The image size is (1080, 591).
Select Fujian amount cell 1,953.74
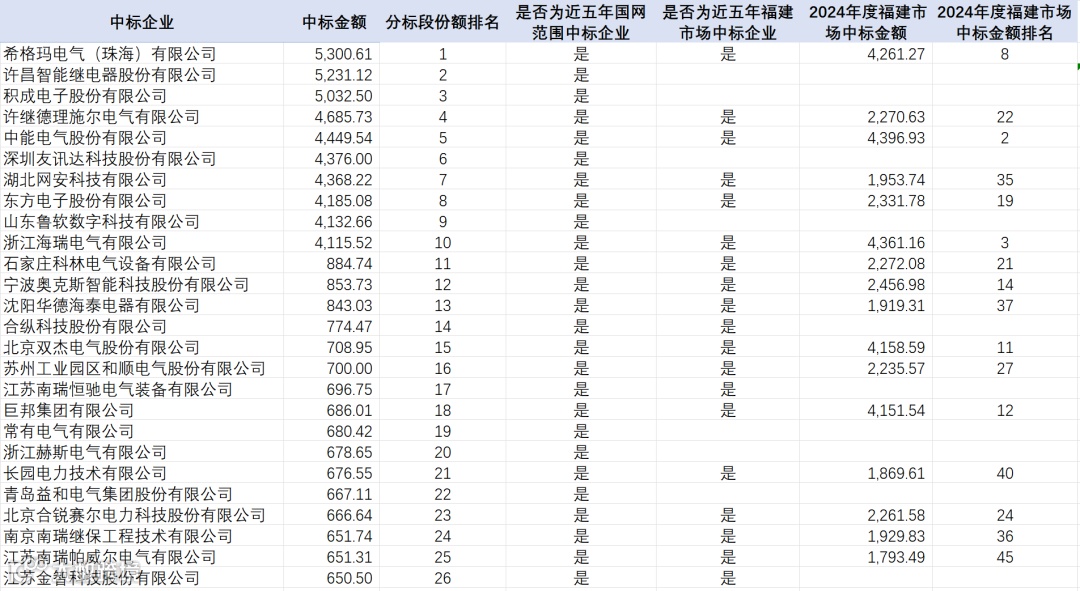pos(866,180)
